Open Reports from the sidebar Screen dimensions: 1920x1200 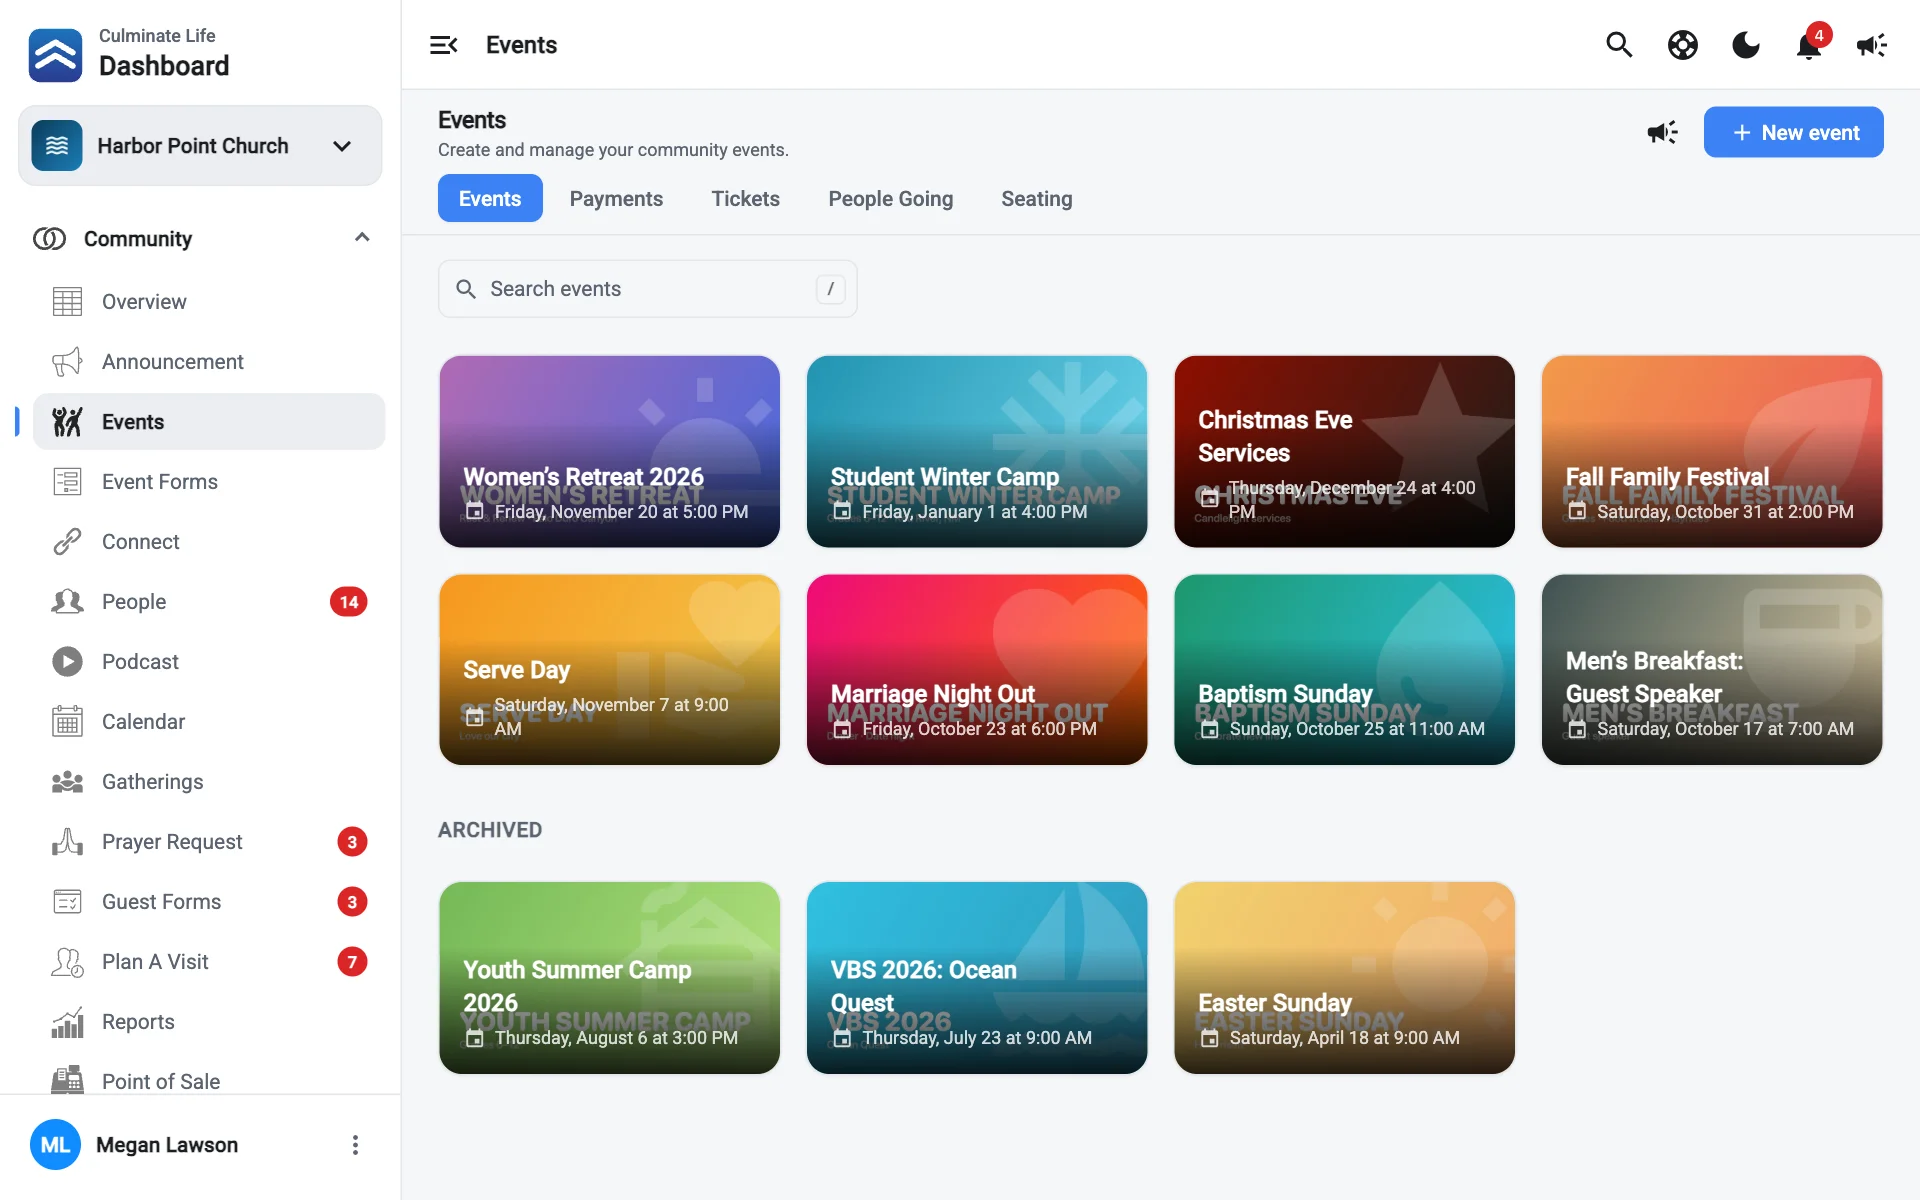coord(209,1022)
